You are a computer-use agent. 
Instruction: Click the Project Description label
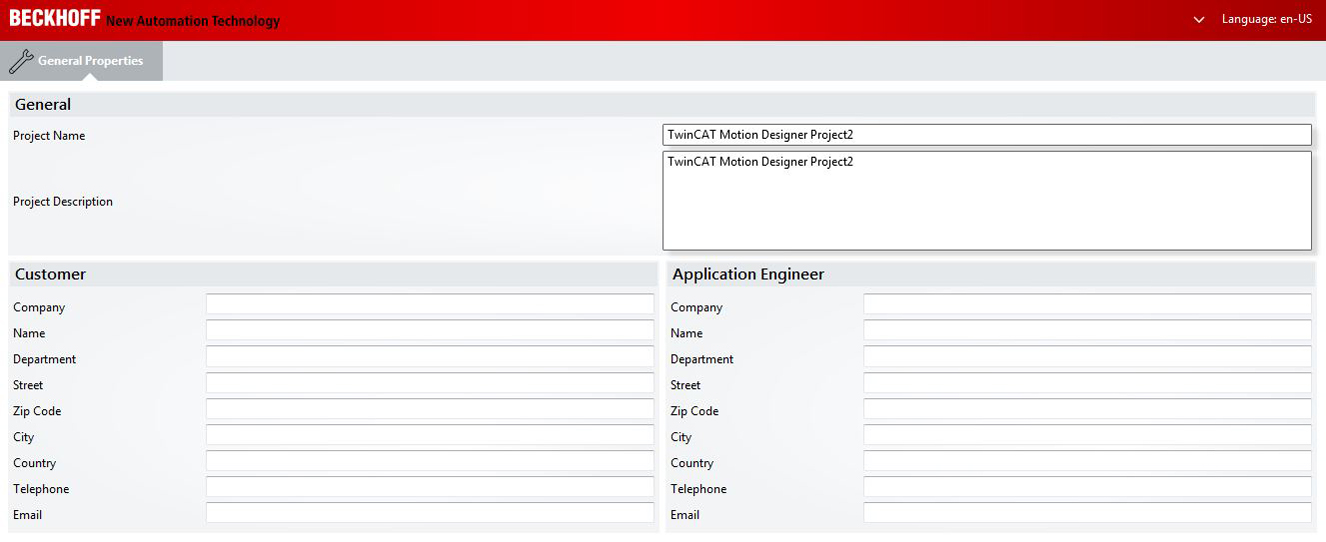63,202
